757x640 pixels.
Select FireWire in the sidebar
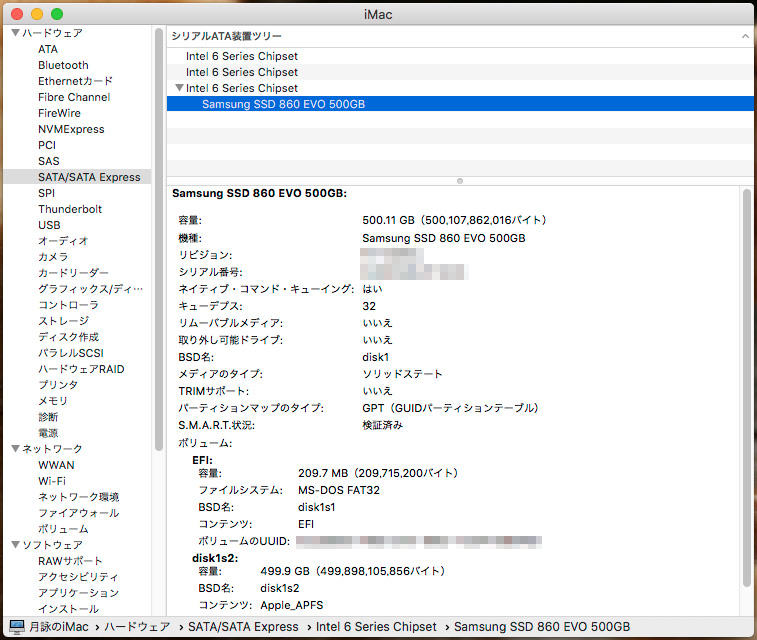click(59, 113)
